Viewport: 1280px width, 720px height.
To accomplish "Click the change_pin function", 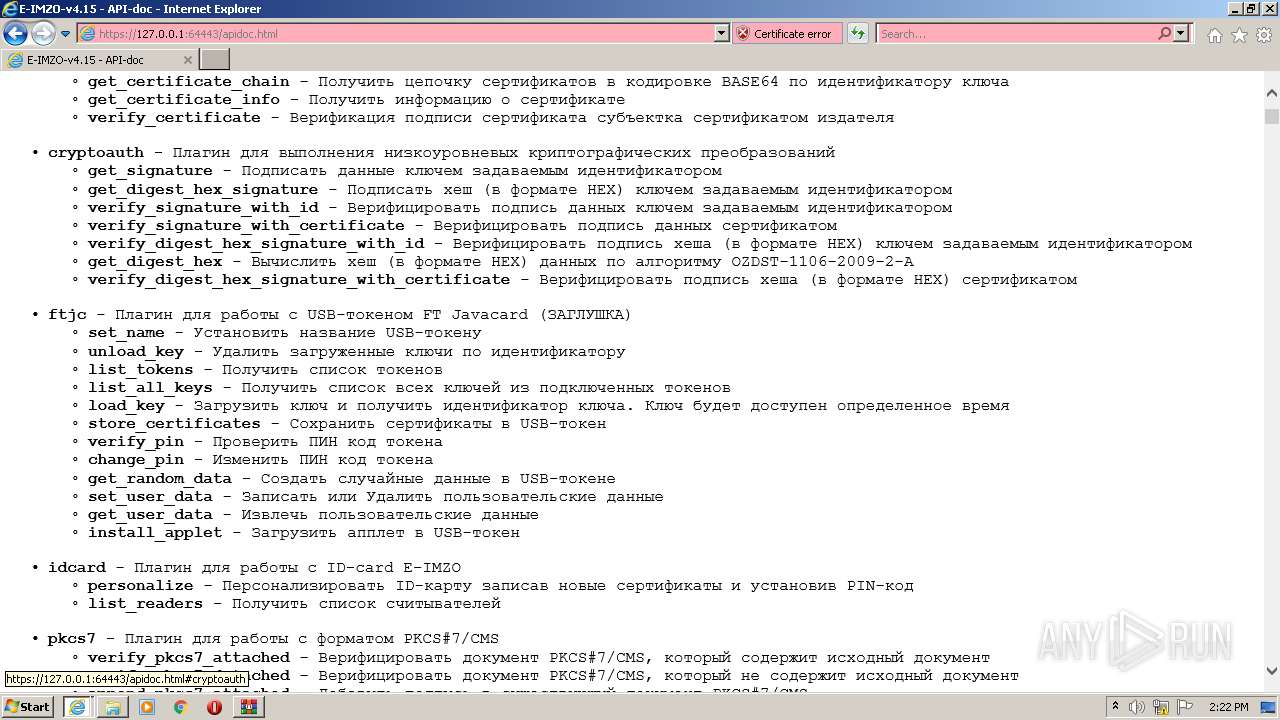I will point(136,460).
